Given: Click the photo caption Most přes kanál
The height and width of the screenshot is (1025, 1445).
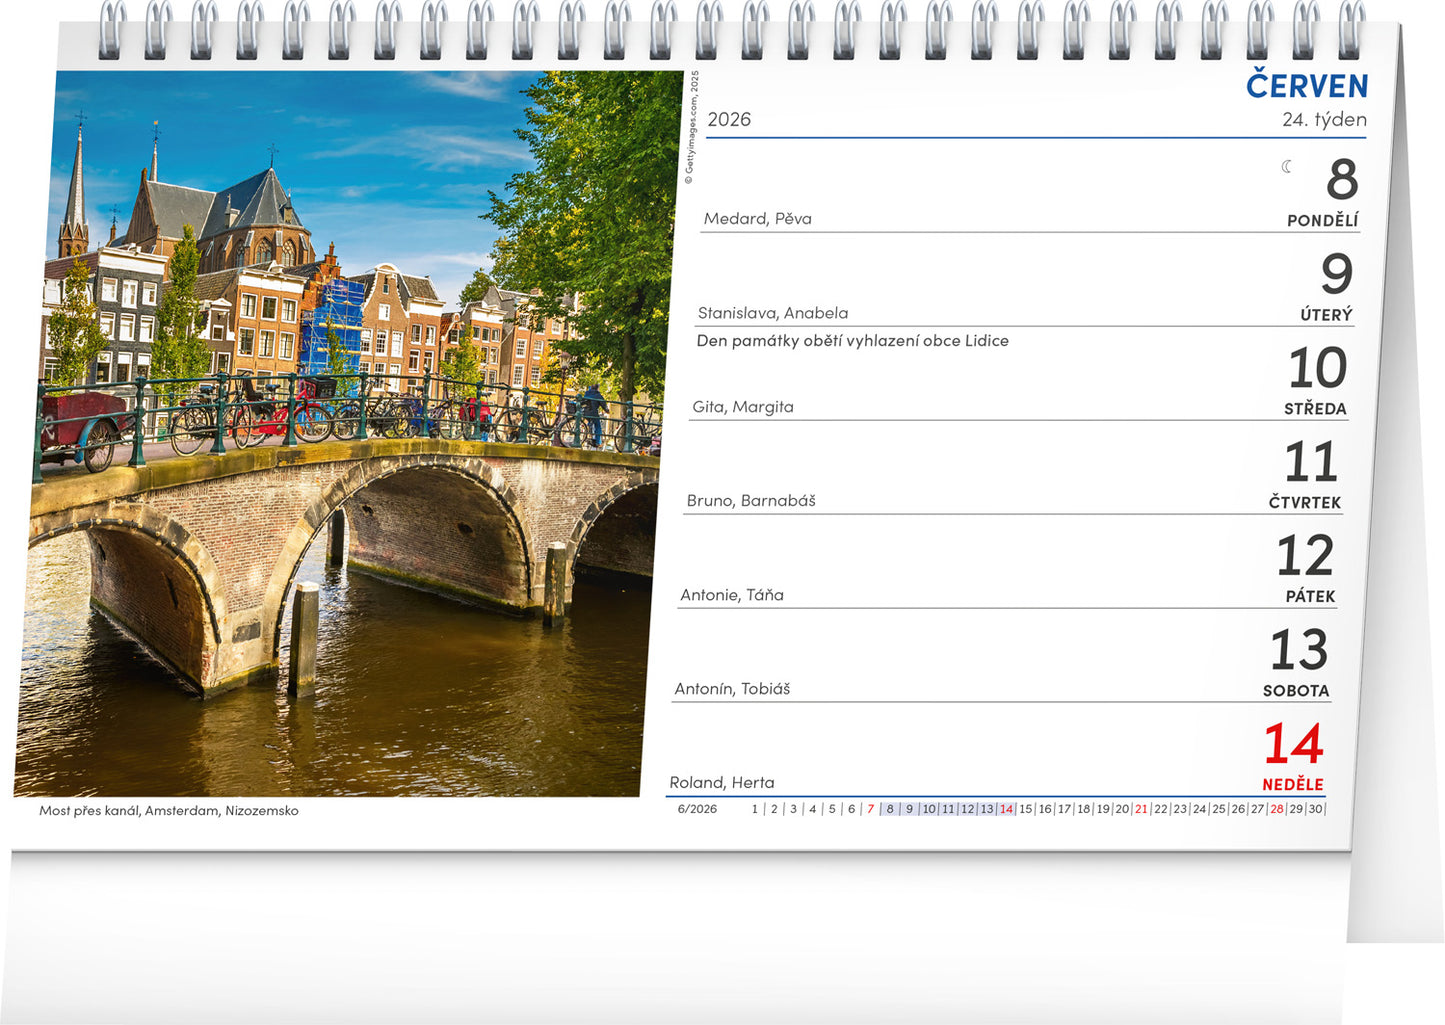Looking at the screenshot, I should point(168,811).
